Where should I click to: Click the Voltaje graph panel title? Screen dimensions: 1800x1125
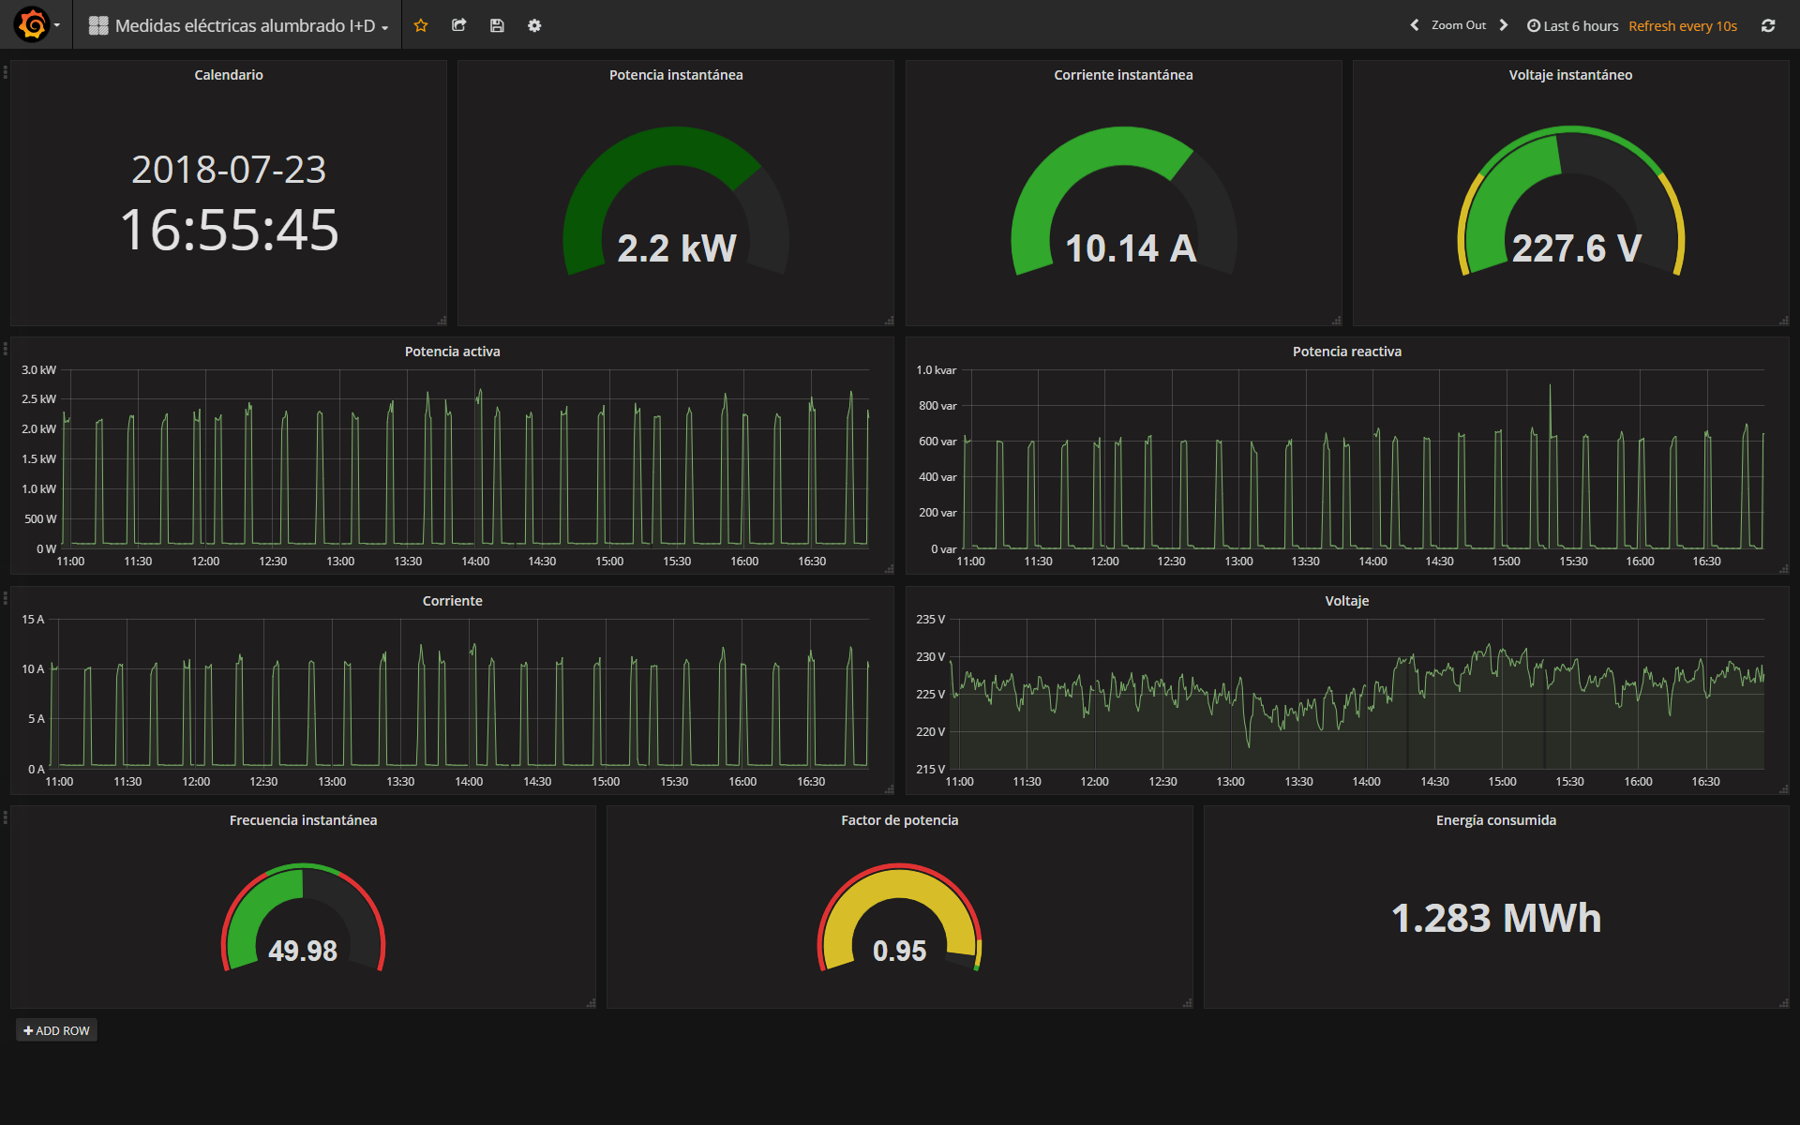pyautogui.click(x=1347, y=601)
